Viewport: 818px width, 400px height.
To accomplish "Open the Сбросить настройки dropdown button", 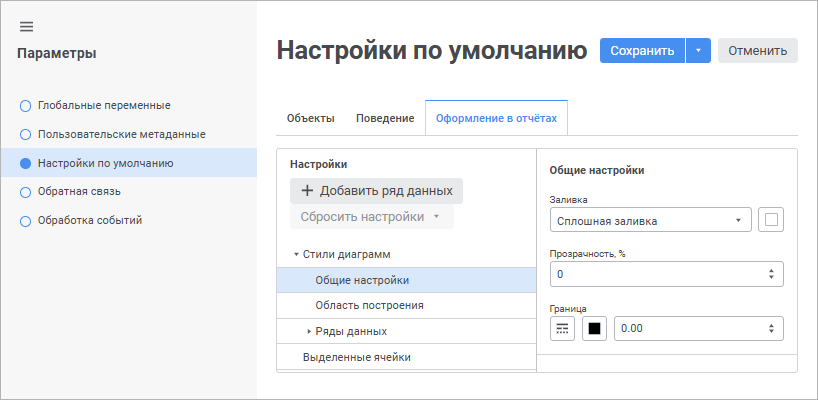I will point(371,217).
